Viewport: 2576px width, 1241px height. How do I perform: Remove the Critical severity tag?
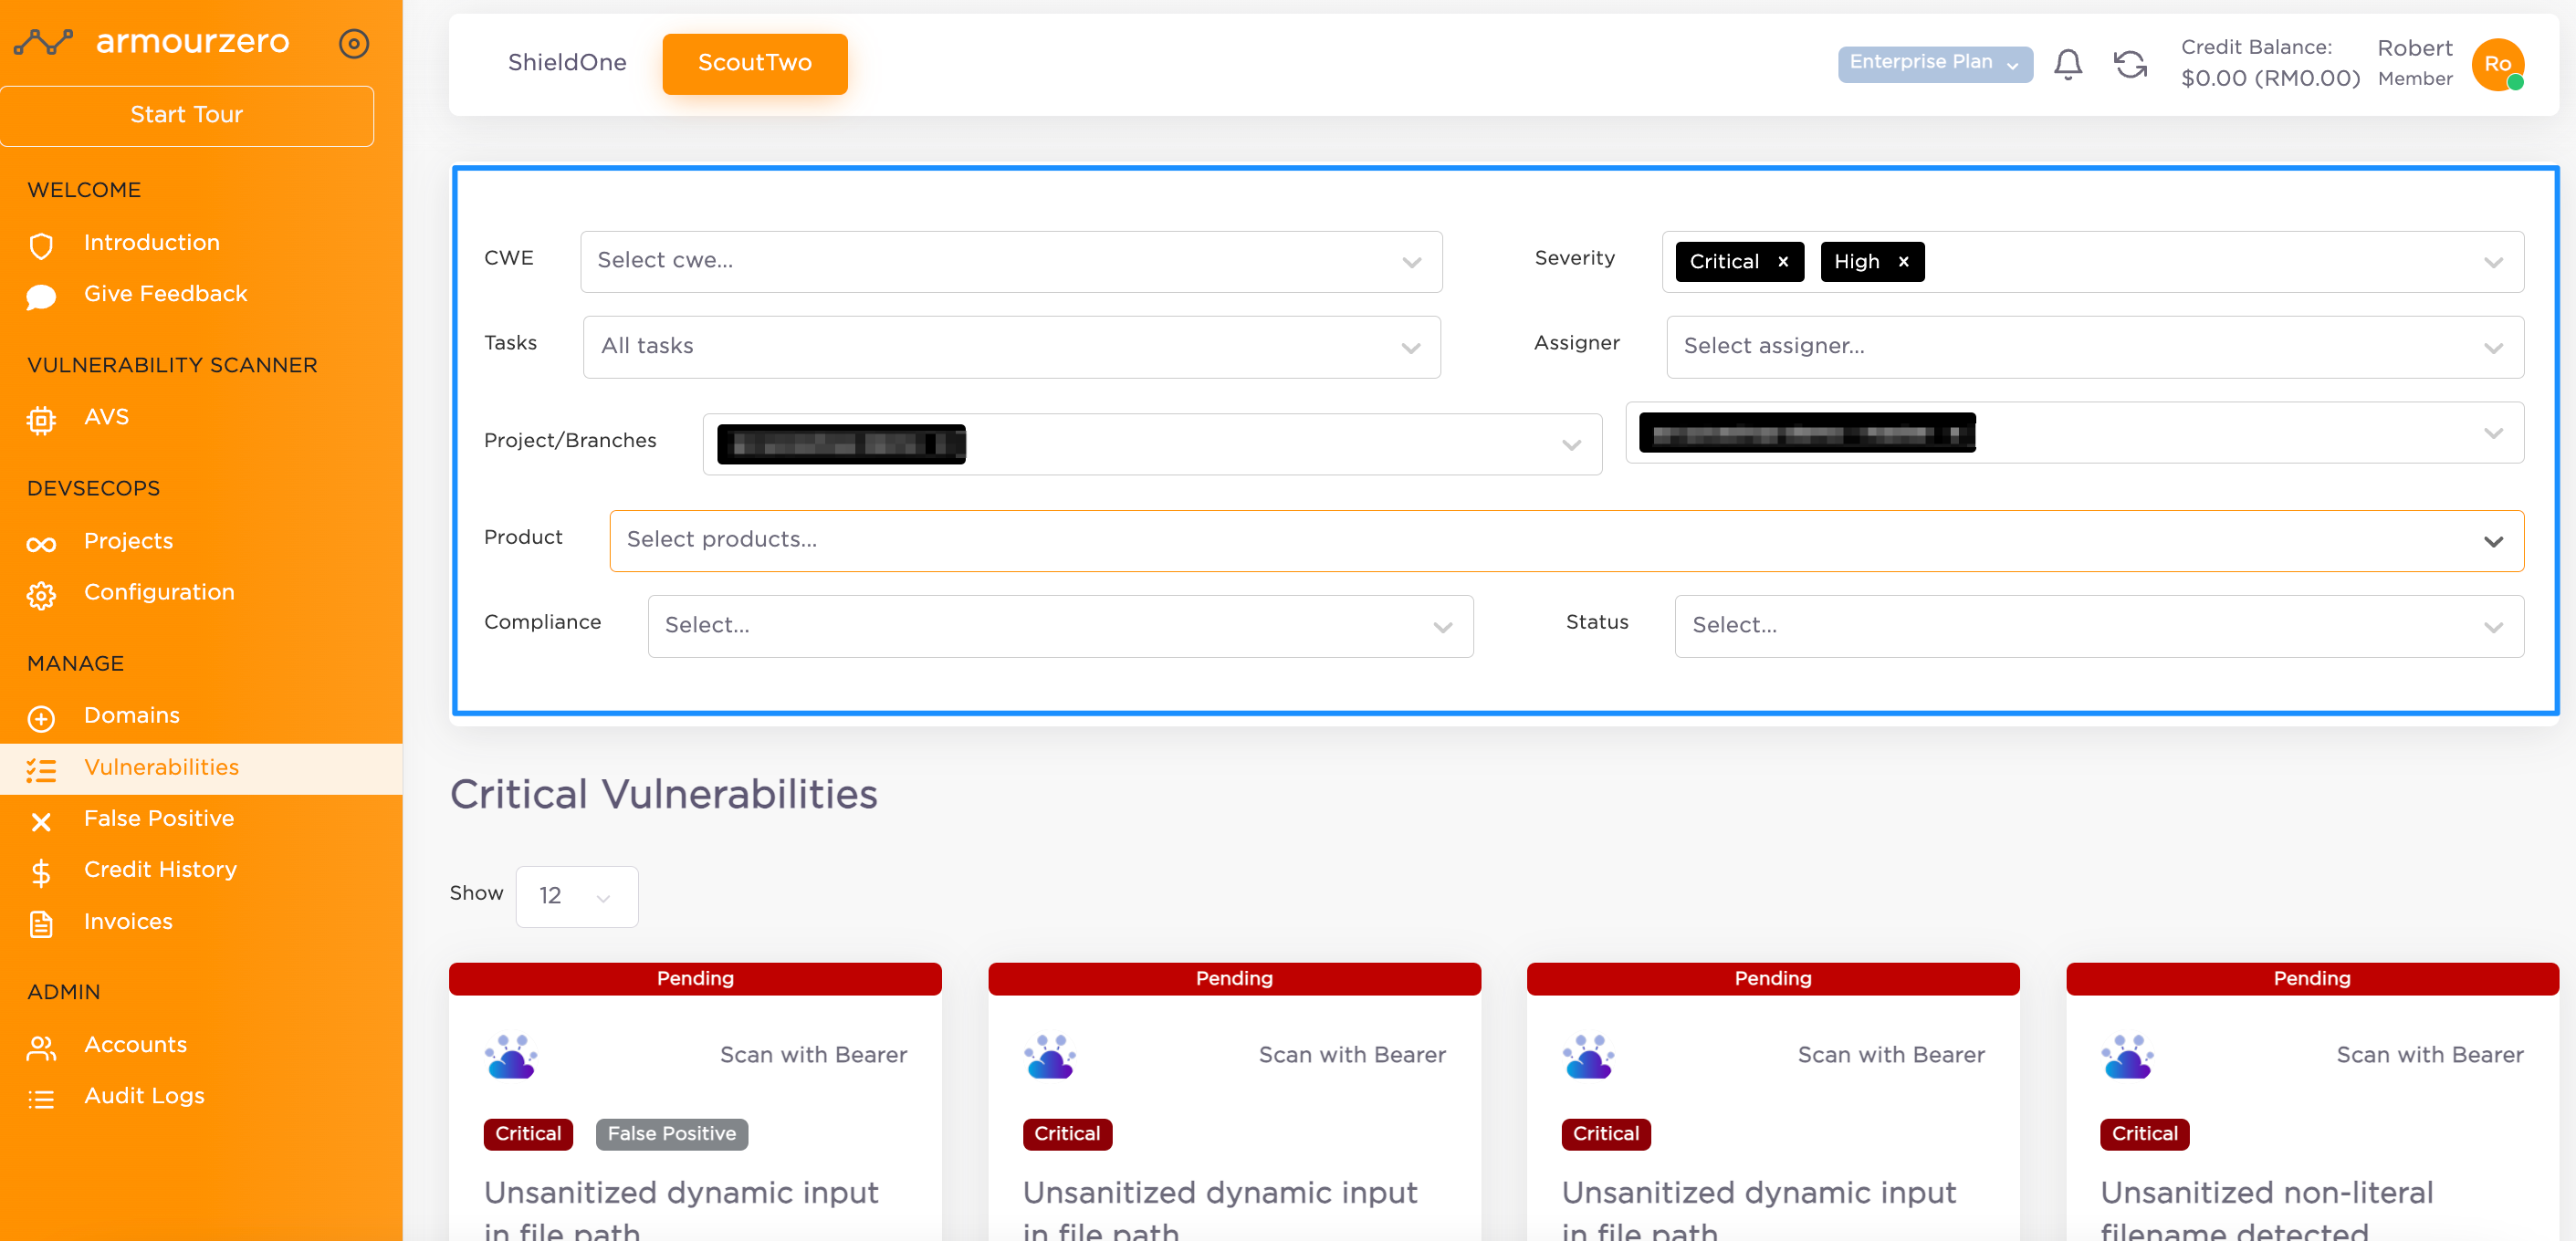pyautogui.click(x=1782, y=261)
